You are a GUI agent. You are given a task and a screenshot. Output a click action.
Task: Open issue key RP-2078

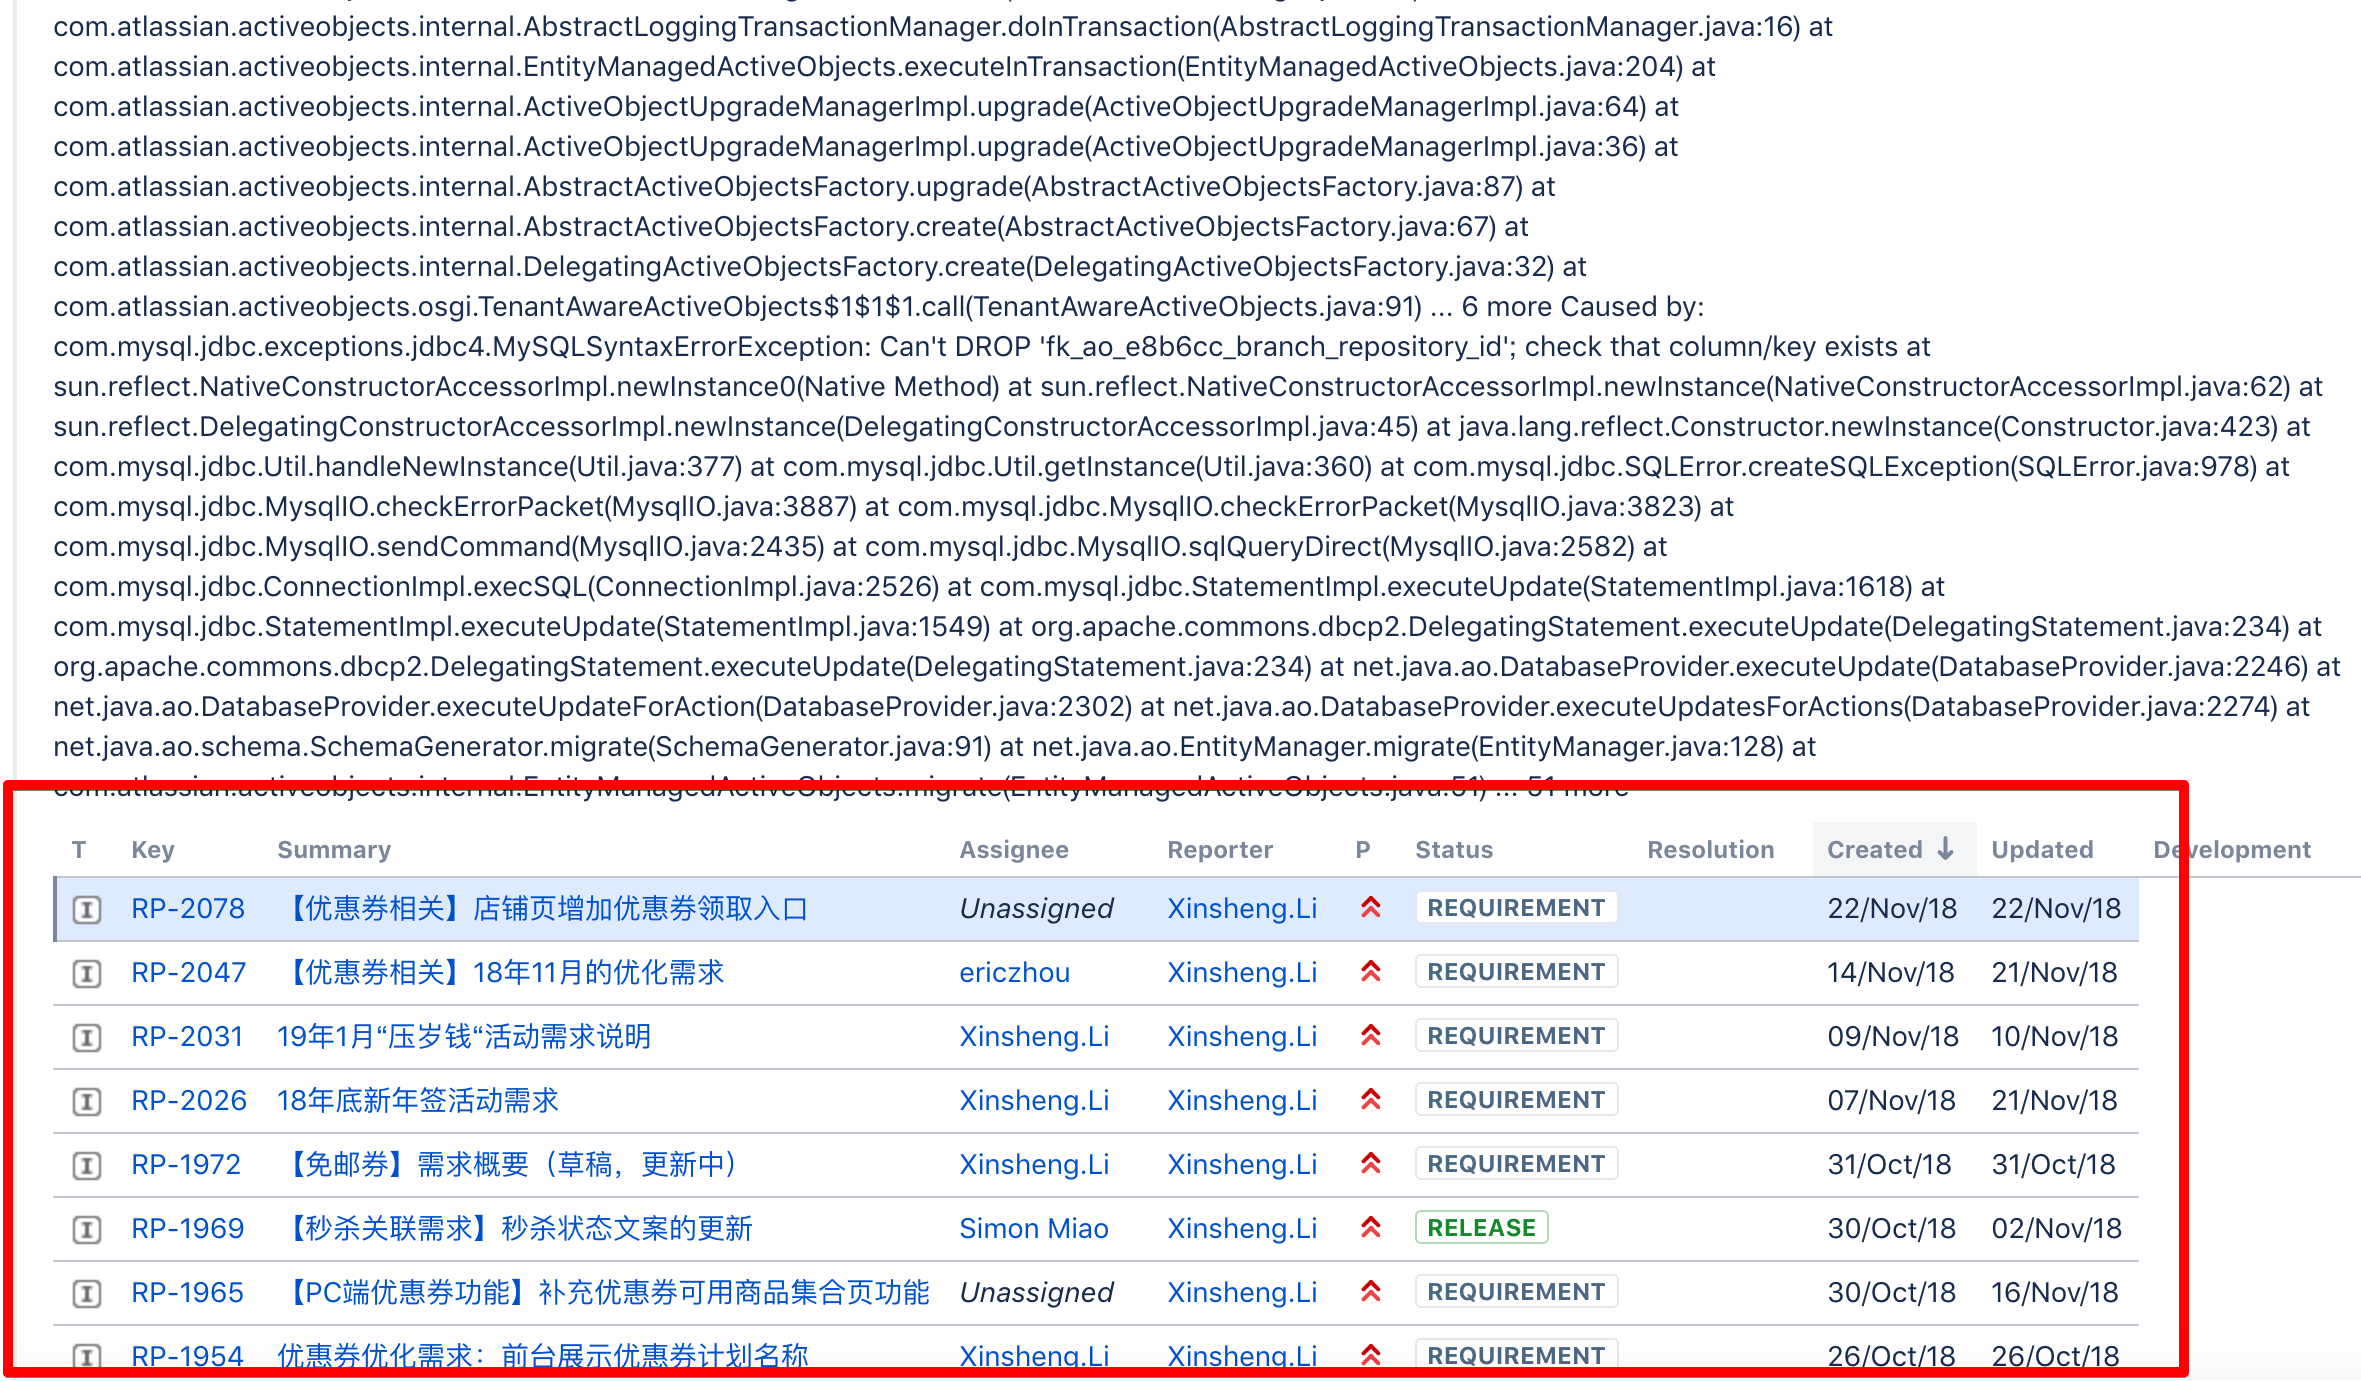[188, 908]
